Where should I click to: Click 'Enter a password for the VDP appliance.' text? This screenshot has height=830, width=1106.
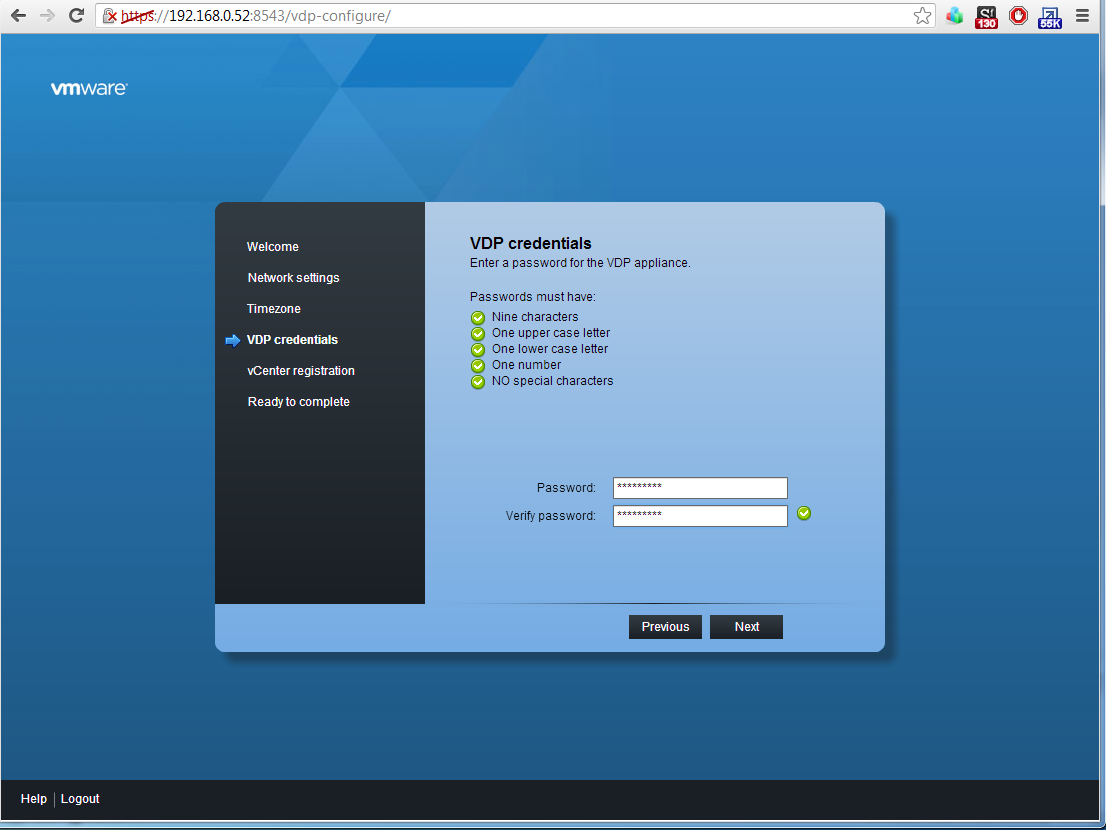pyautogui.click(x=580, y=263)
